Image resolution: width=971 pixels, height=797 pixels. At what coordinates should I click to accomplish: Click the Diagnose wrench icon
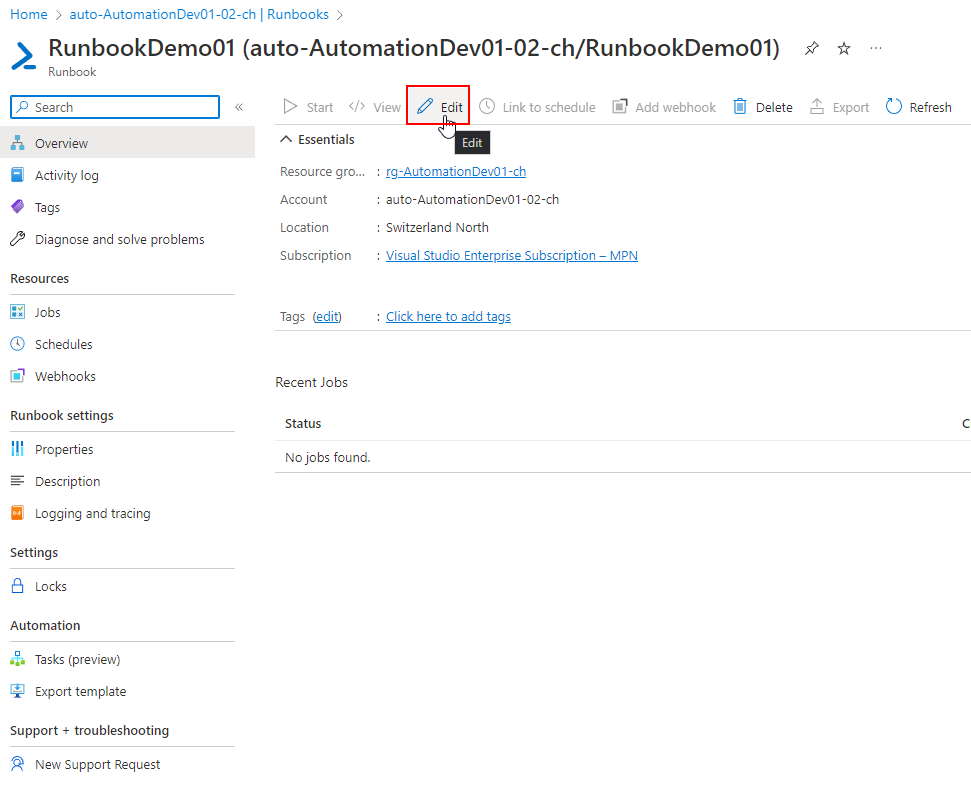click(x=18, y=239)
